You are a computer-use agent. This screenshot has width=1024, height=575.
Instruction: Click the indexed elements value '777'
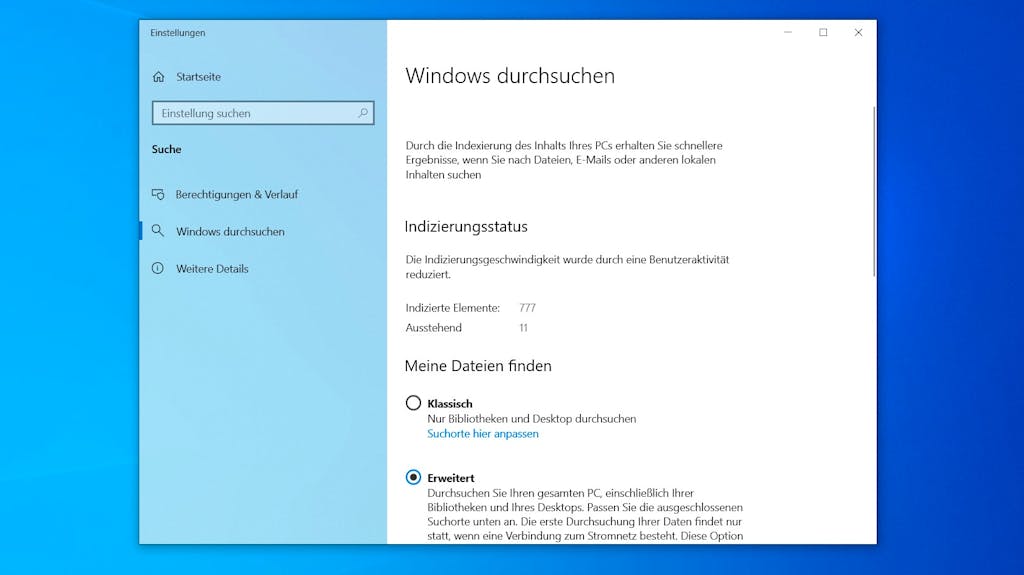pos(527,308)
